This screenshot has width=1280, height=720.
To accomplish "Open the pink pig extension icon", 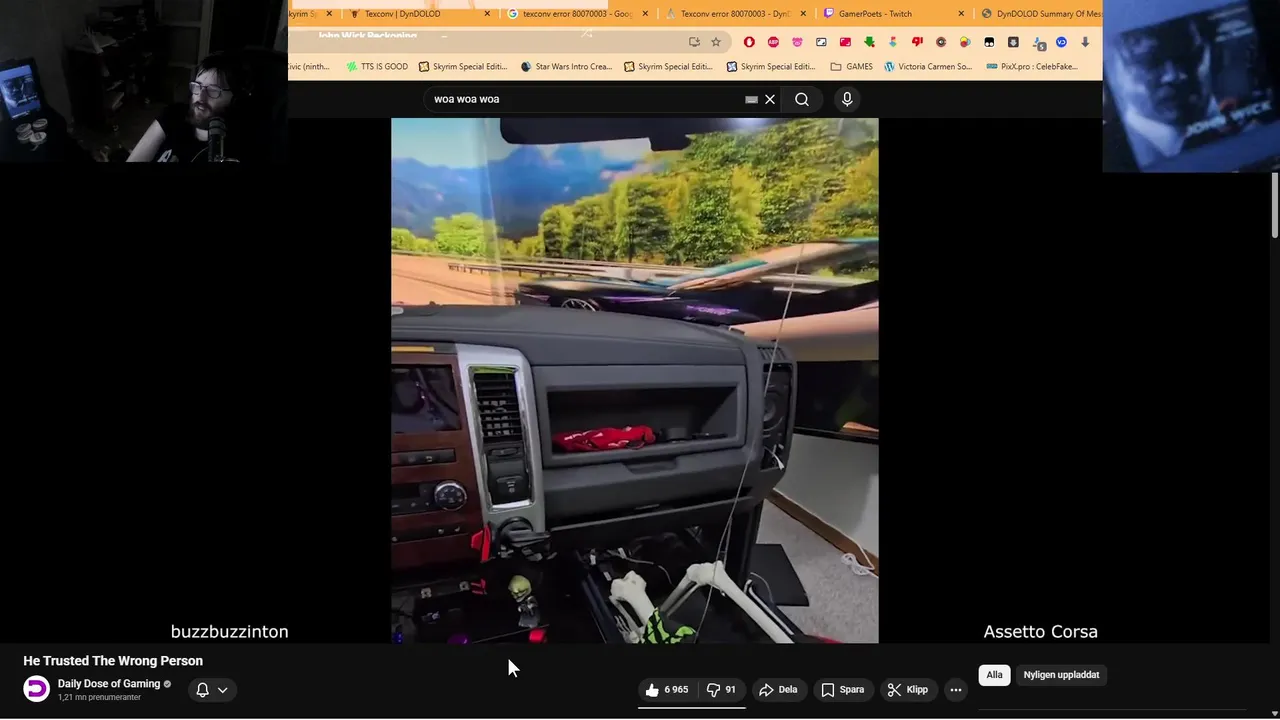I will (797, 42).
